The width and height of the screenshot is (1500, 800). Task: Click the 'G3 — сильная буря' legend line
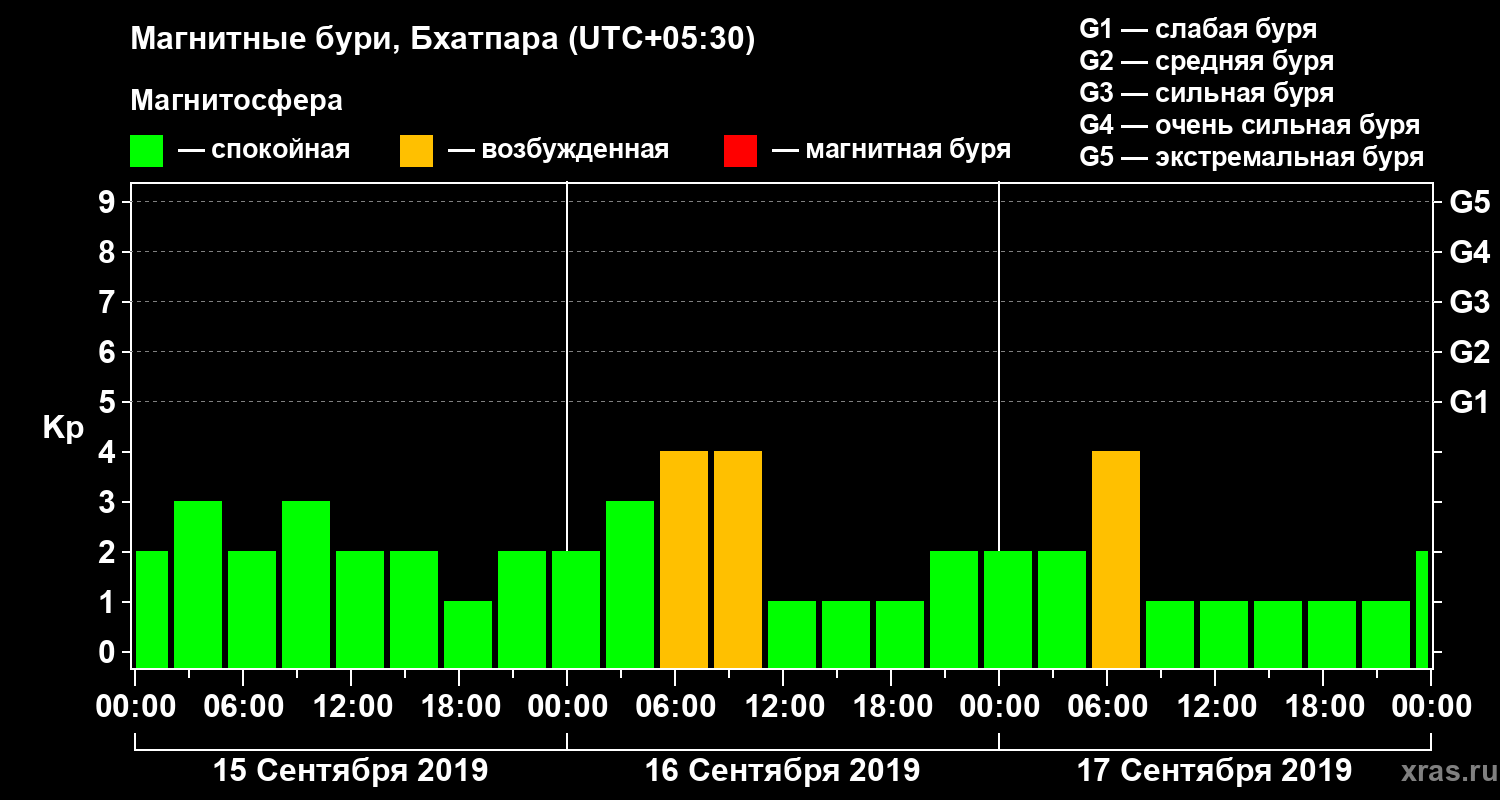[1206, 93]
